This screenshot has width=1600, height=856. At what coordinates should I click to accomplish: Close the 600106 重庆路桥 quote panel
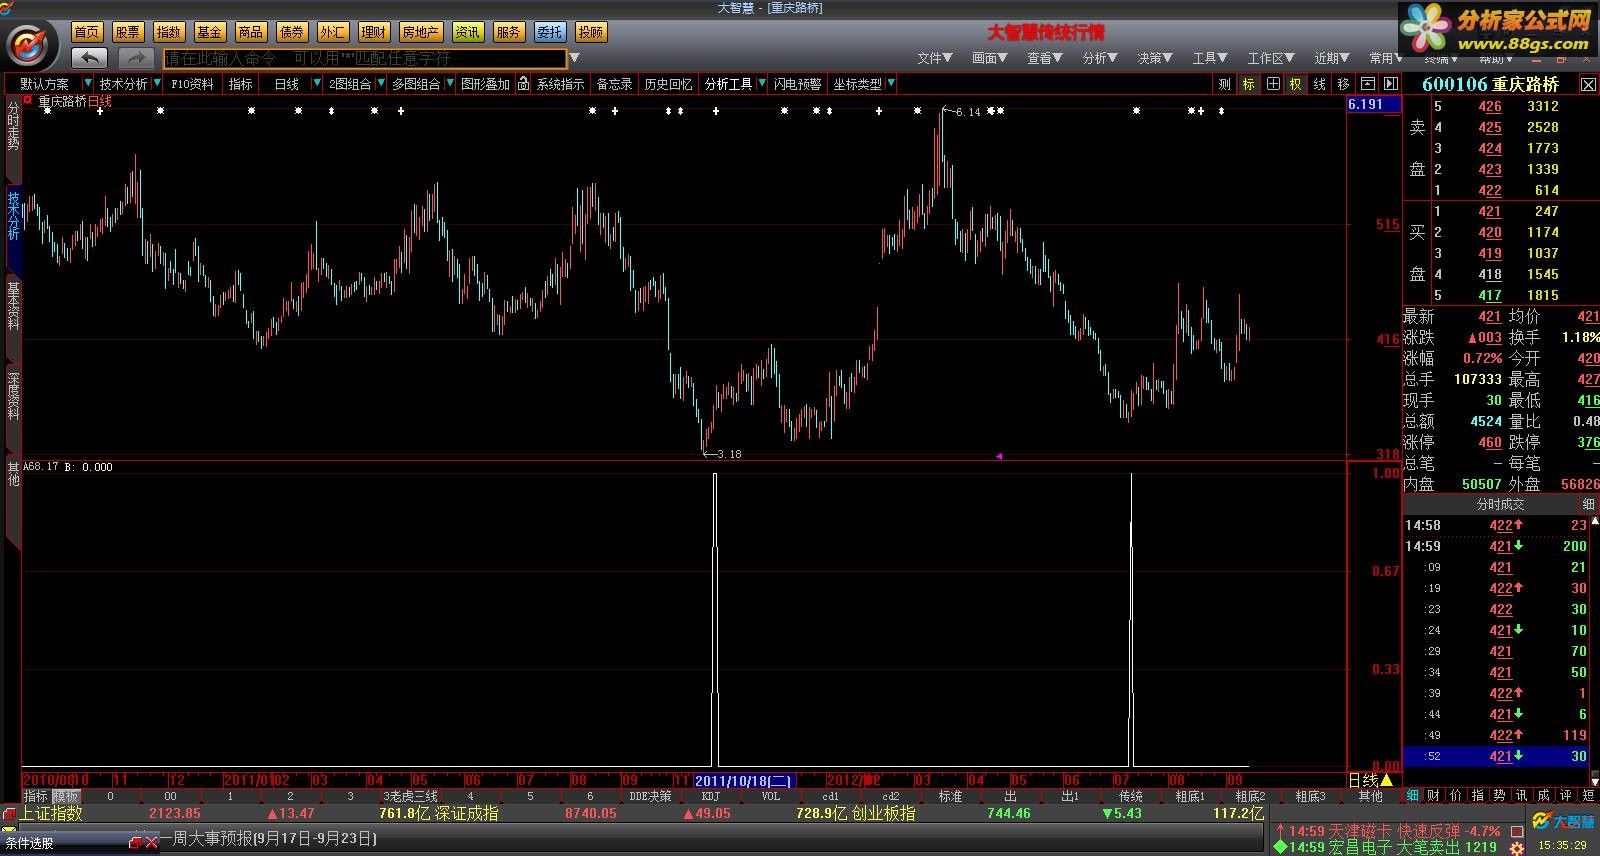1588,85
